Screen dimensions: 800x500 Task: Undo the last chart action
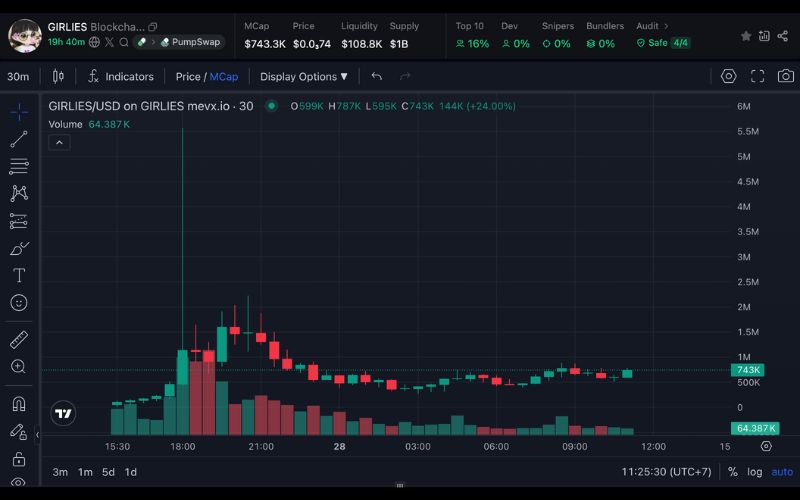(x=377, y=76)
